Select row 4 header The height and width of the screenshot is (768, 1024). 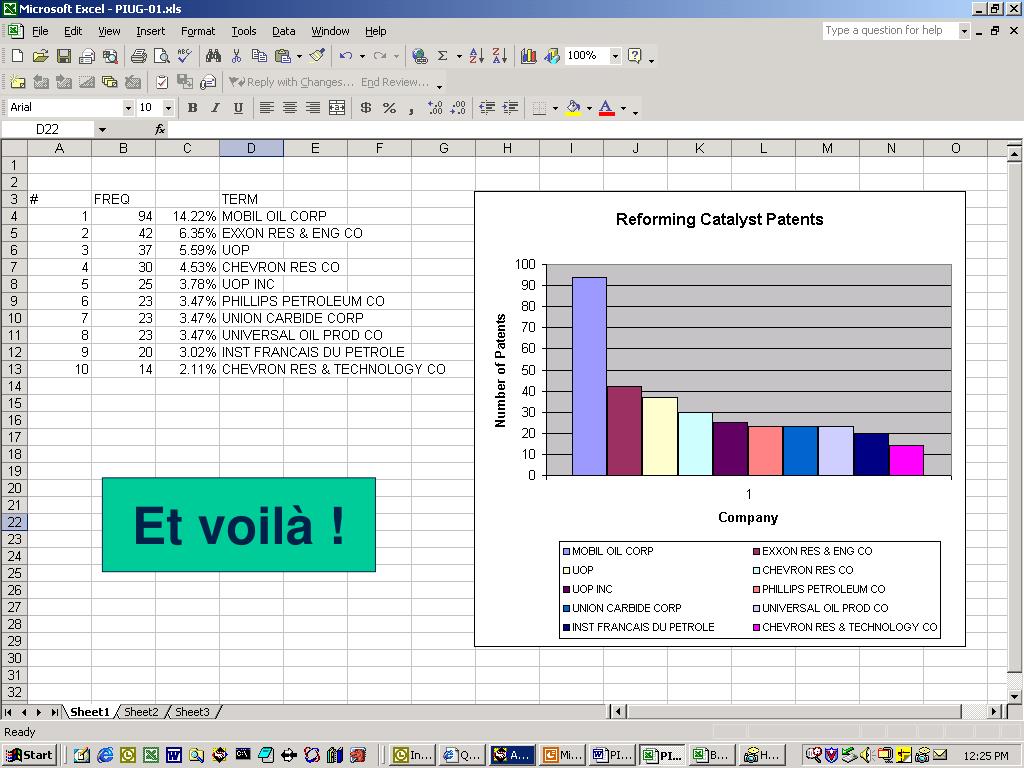[x=14, y=216]
